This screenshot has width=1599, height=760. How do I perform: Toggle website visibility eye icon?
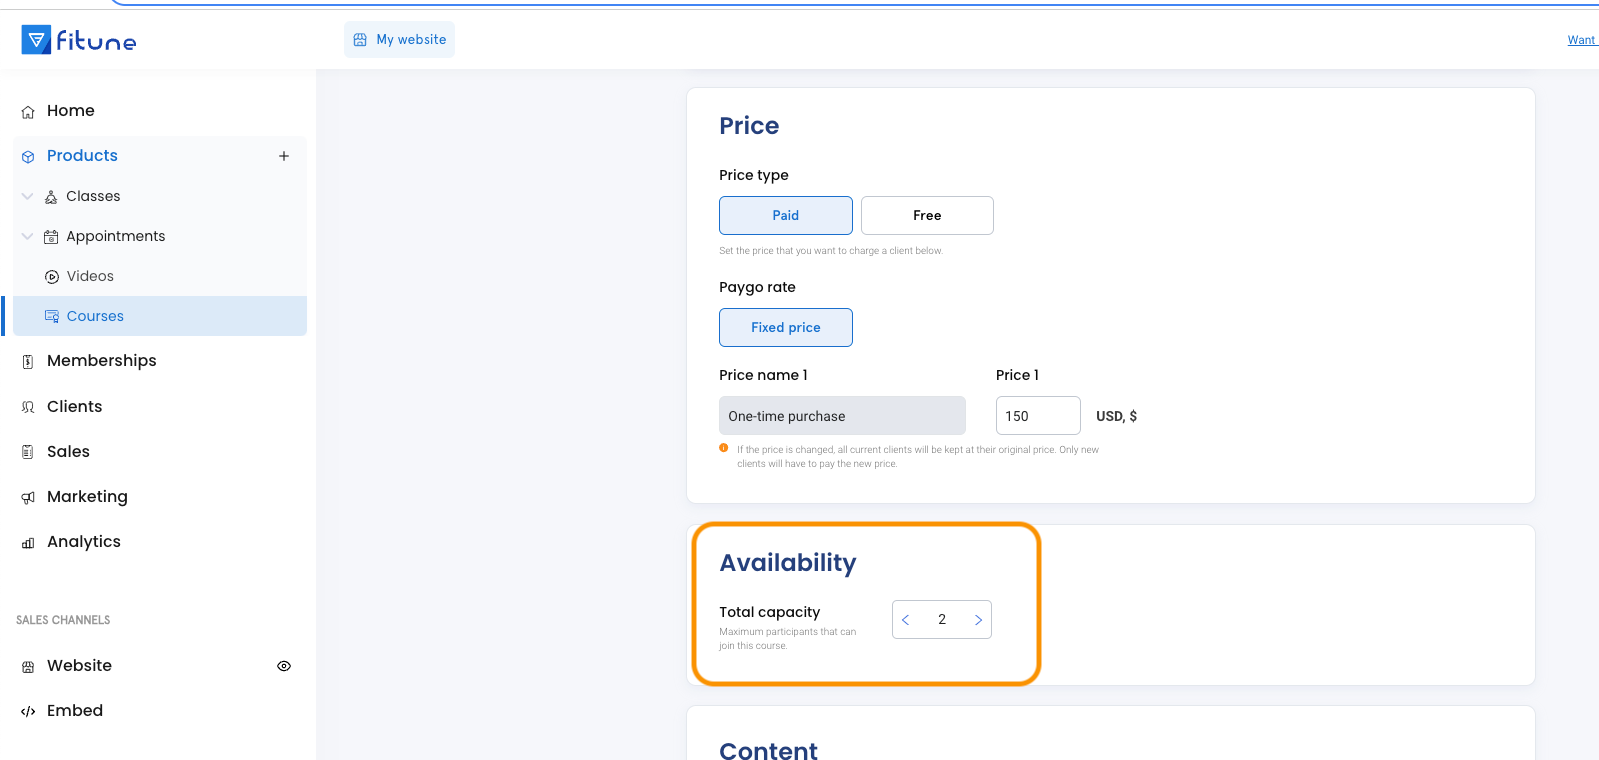click(x=284, y=666)
